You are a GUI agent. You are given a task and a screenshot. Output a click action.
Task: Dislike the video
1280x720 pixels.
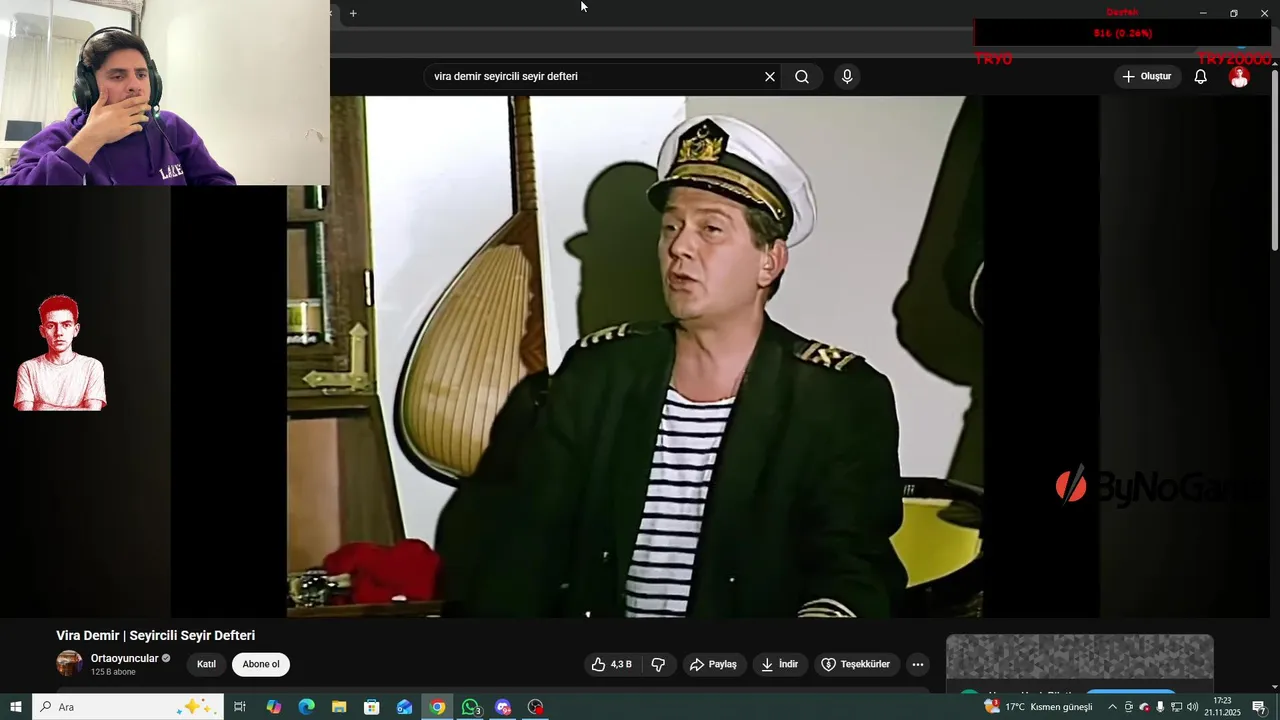[658, 664]
